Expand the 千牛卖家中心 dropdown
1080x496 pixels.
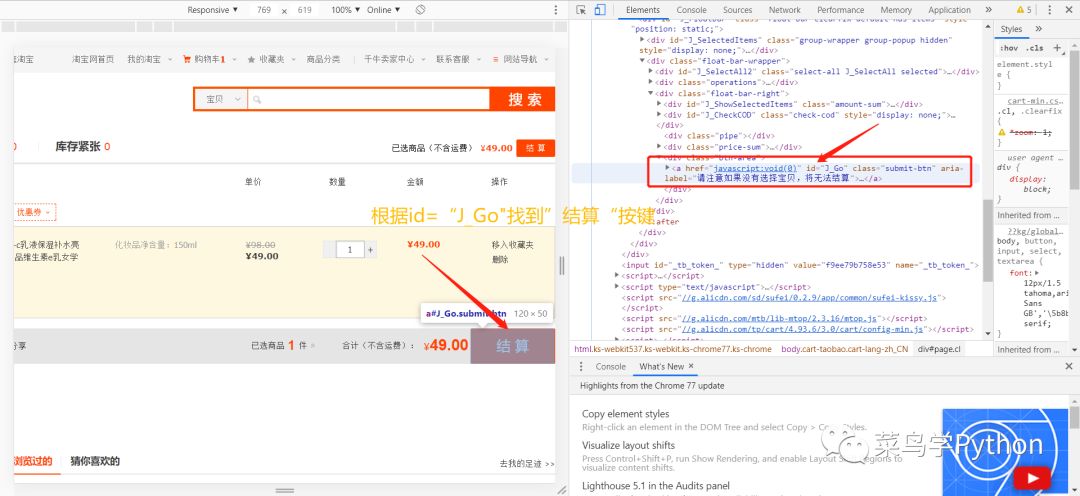[393, 59]
